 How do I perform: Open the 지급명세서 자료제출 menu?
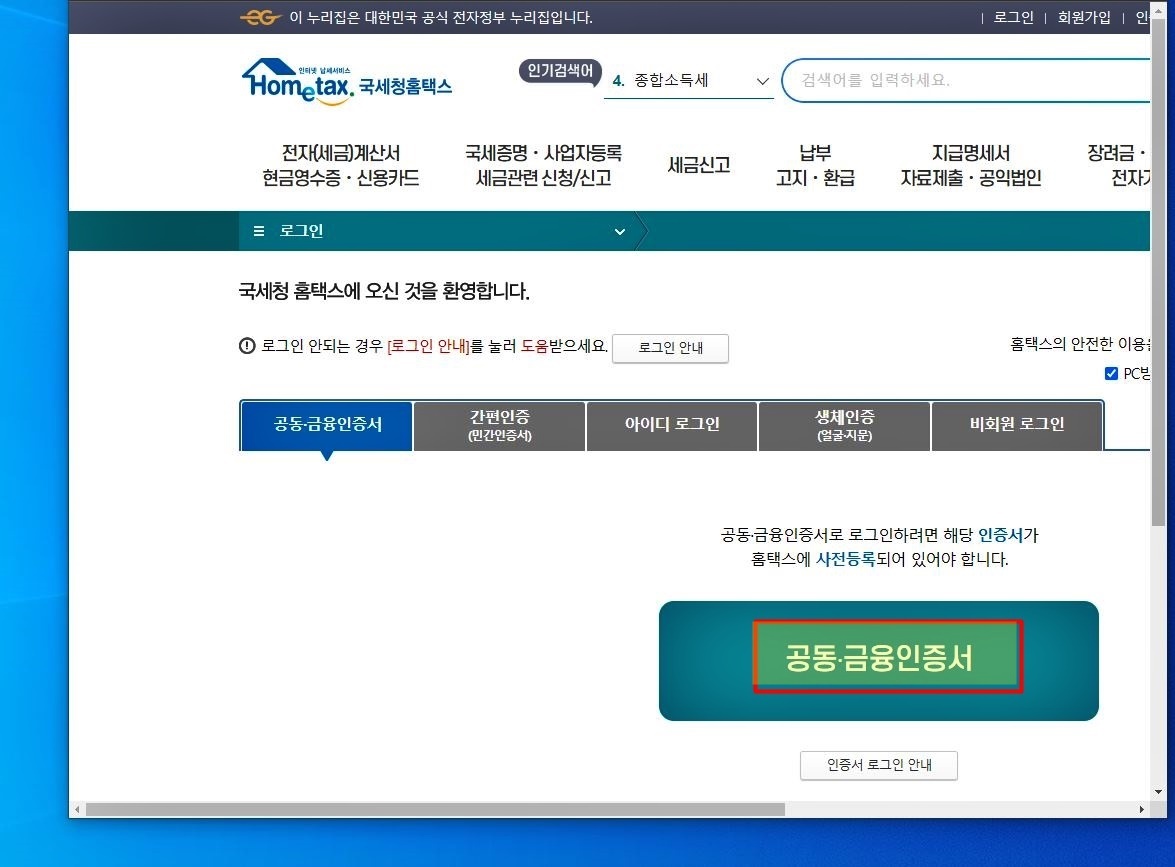pyautogui.click(x=970, y=166)
